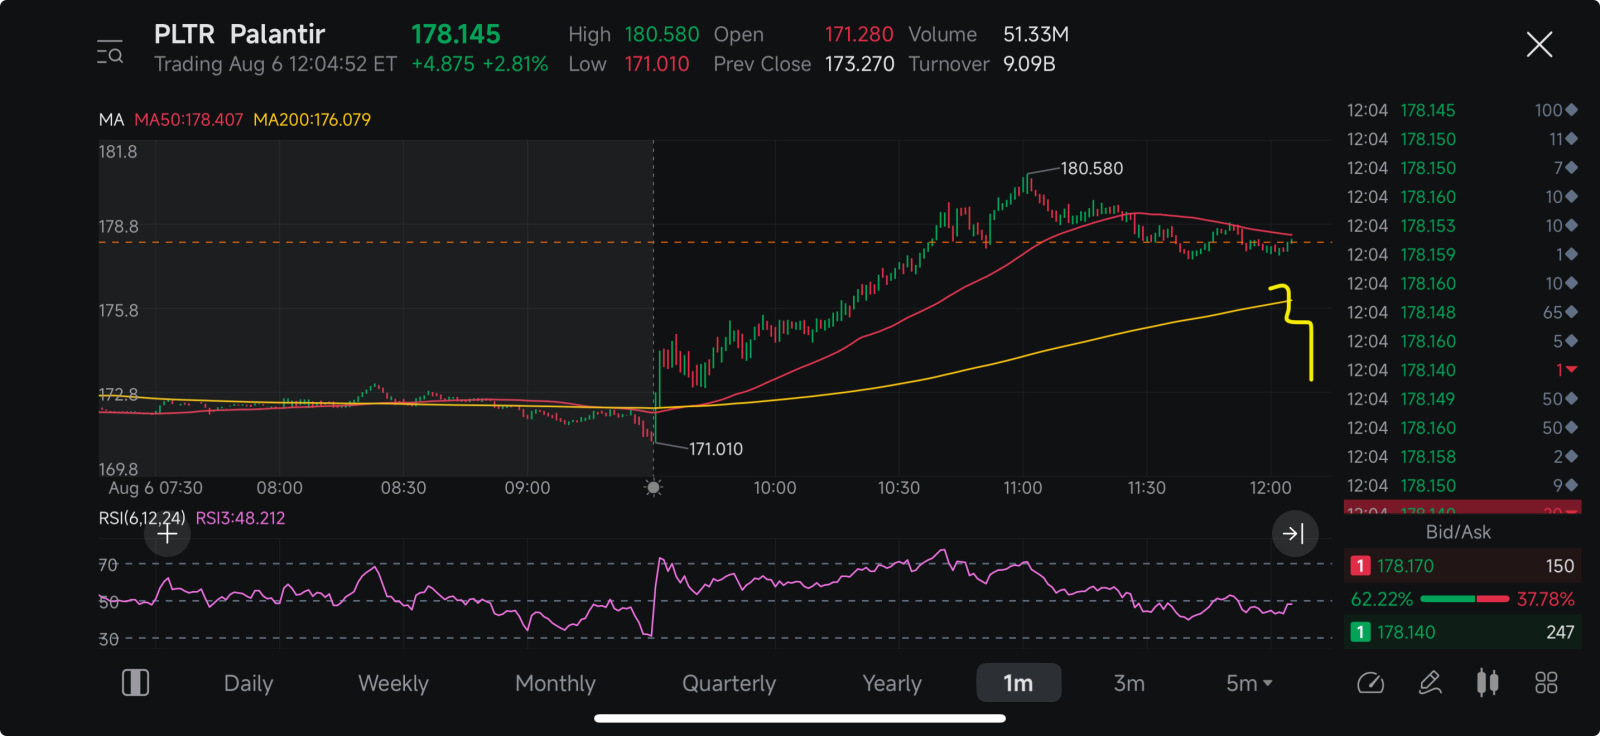1600x736 pixels.
Task: Click the Prev Close 173.270 value
Action: (859, 64)
